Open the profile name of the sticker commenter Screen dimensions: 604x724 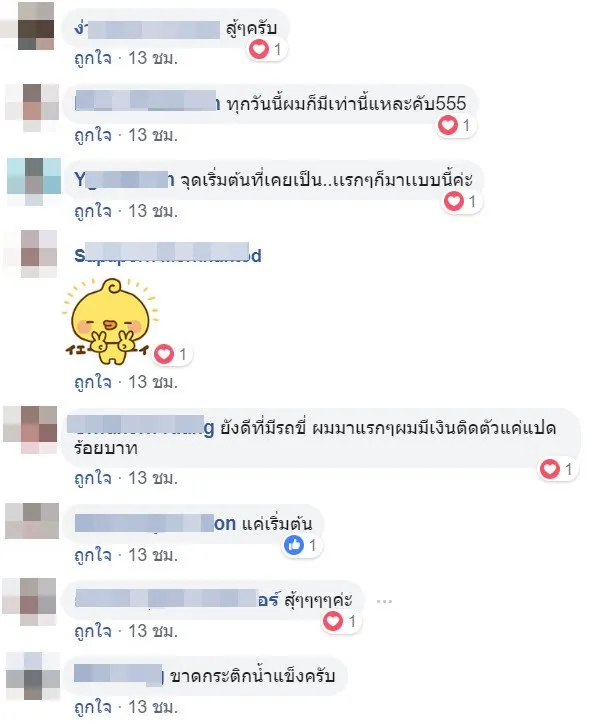(x=168, y=255)
